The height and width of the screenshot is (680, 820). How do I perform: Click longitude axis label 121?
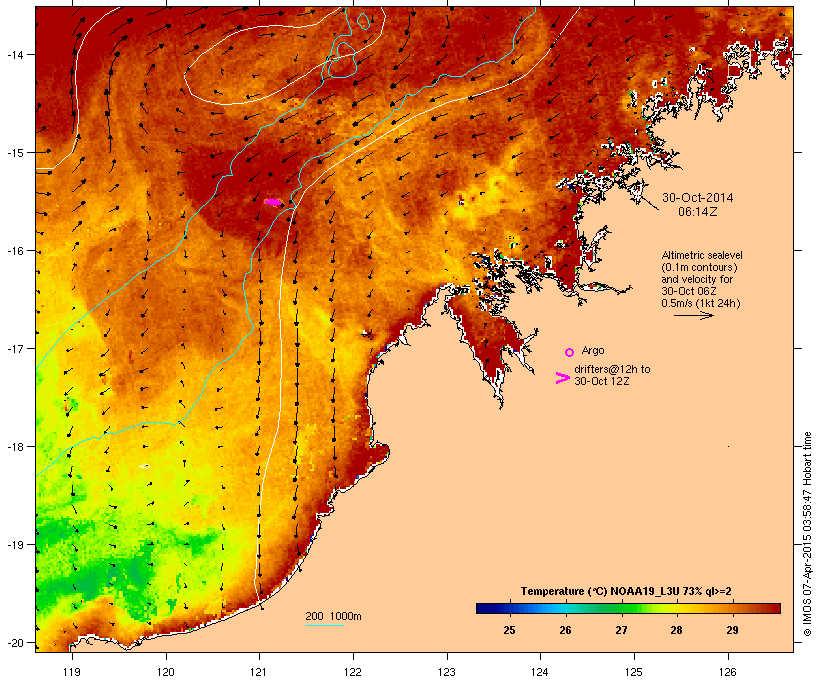[259, 672]
